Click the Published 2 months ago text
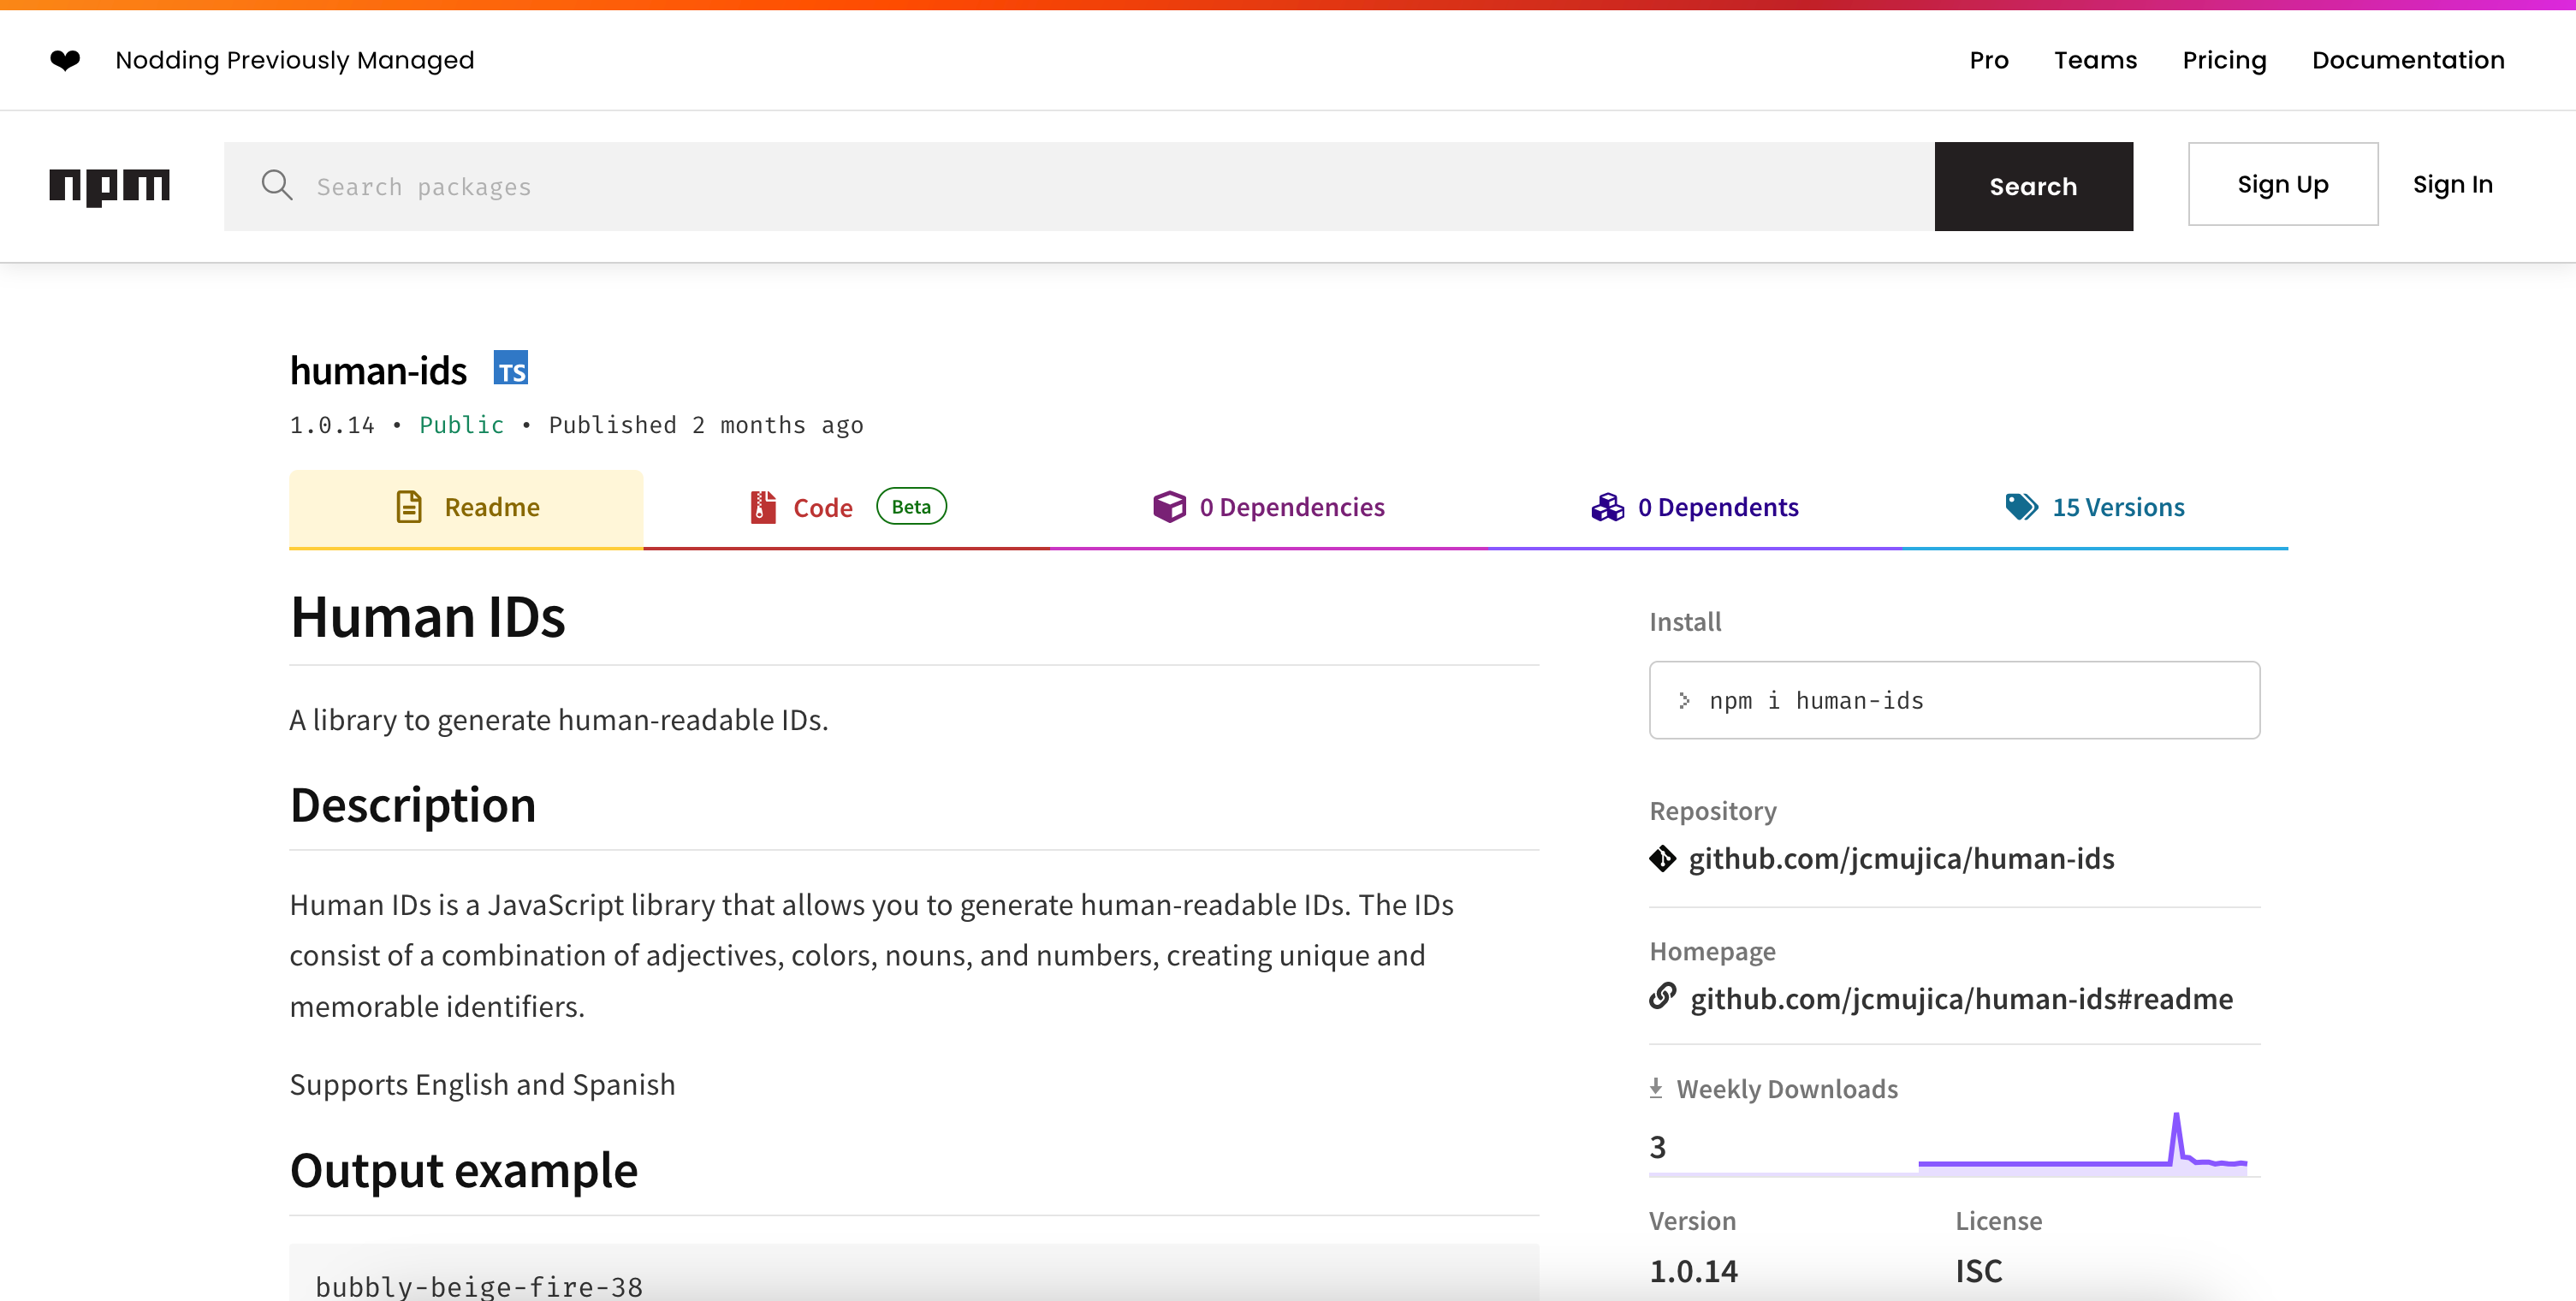The image size is (2576, 1301). click(x=706, y=425)
